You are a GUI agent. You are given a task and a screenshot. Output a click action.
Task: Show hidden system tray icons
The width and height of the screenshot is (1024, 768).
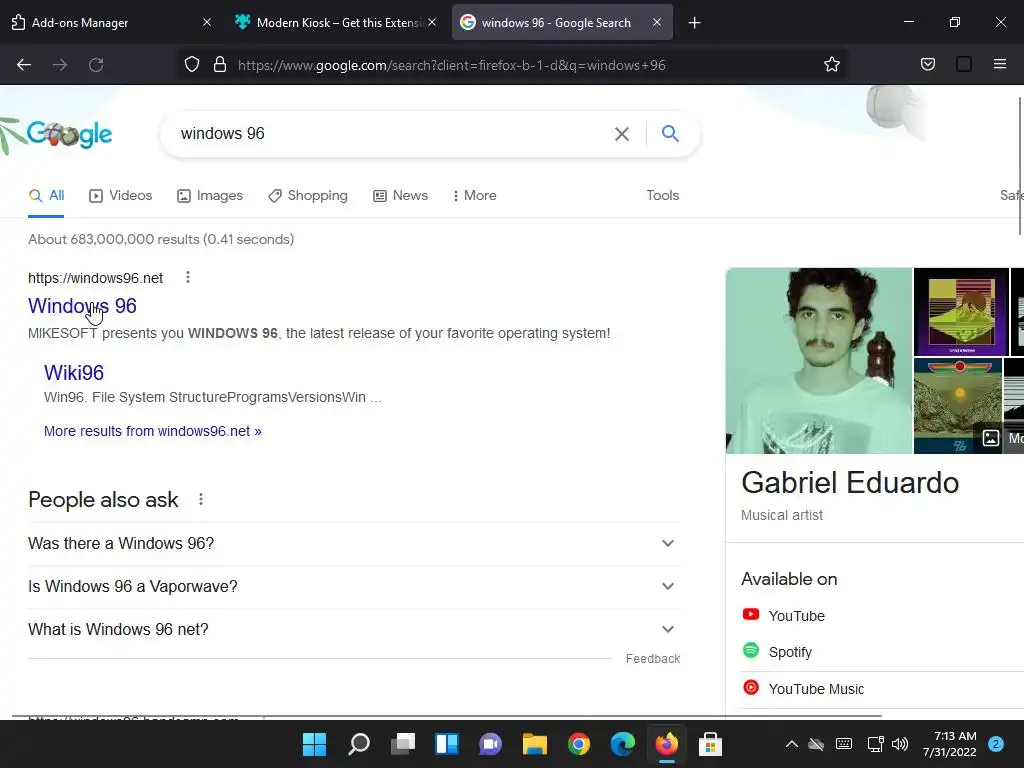[792, 744]
